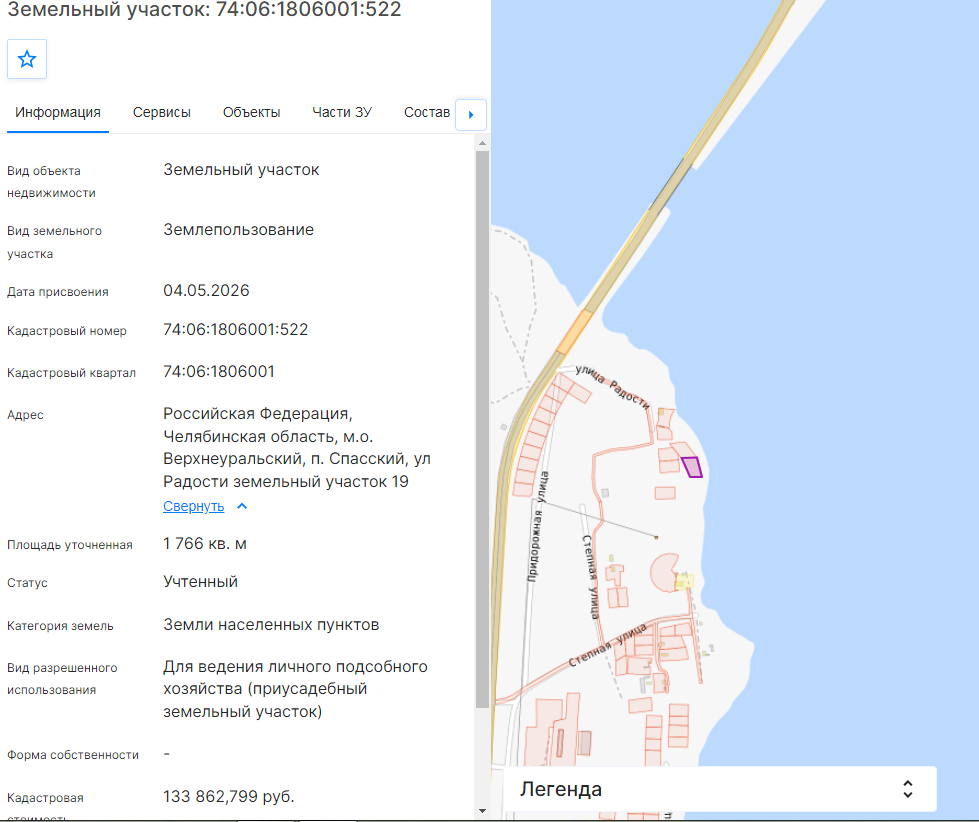Open the Состав tab
This screenshot has width=979, height=822.
coord(427,112)
